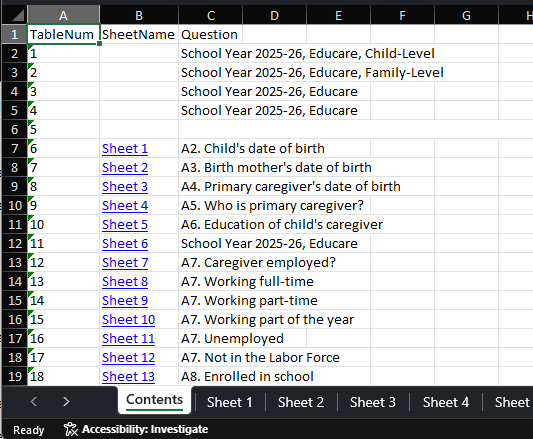
Task: Click the Ready status indicator
Action: [29, 430]
